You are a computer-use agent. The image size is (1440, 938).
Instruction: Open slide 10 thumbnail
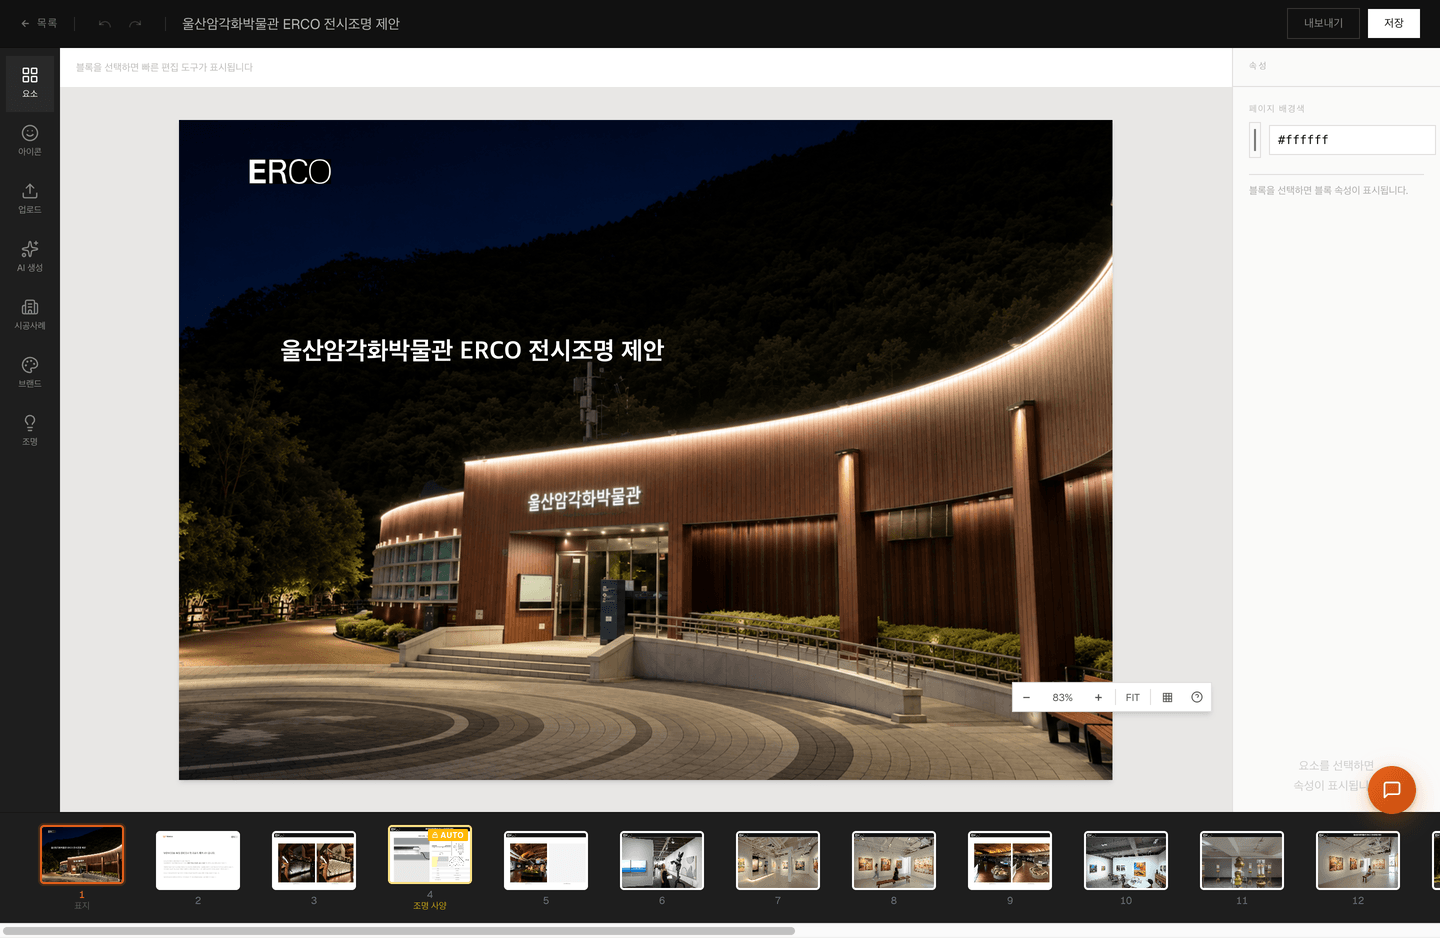click(1126, 860)
